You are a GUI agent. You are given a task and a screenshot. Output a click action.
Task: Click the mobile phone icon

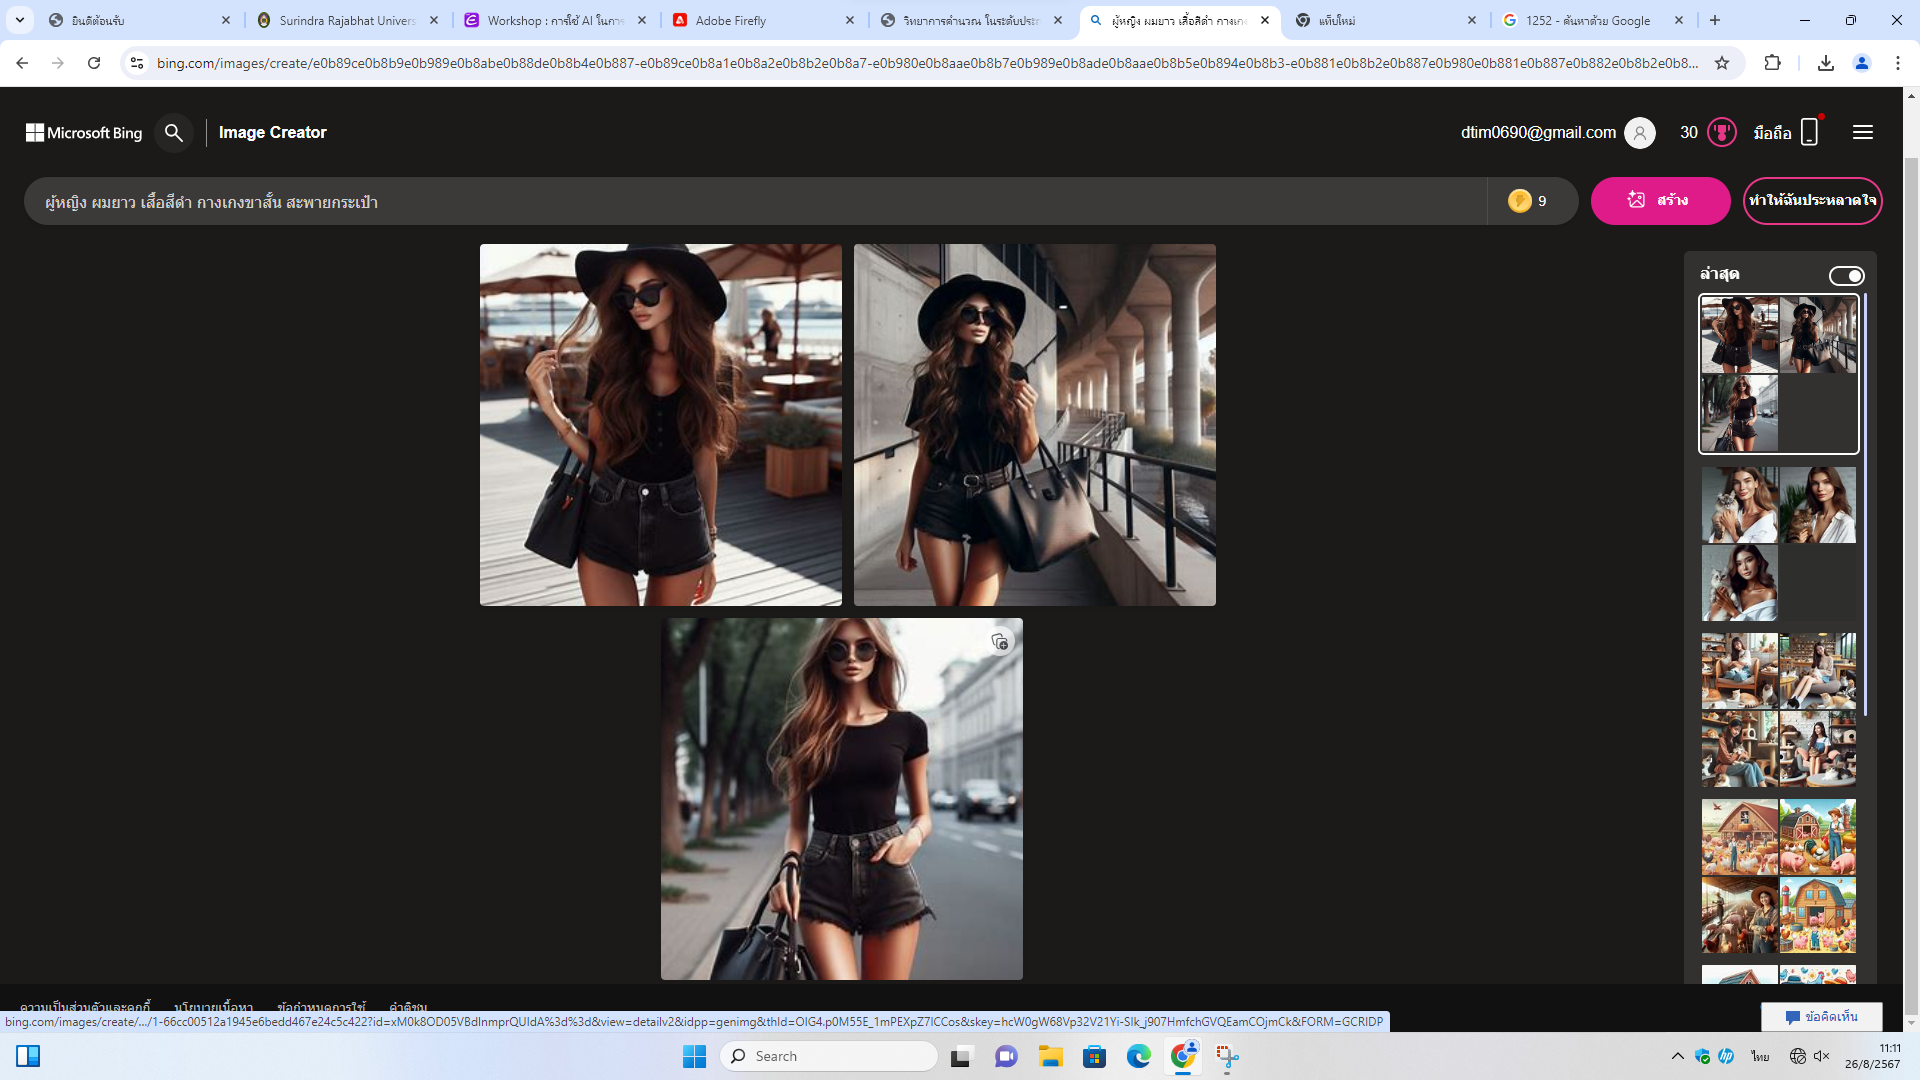pyautogui.click(x=1809, y=132)
